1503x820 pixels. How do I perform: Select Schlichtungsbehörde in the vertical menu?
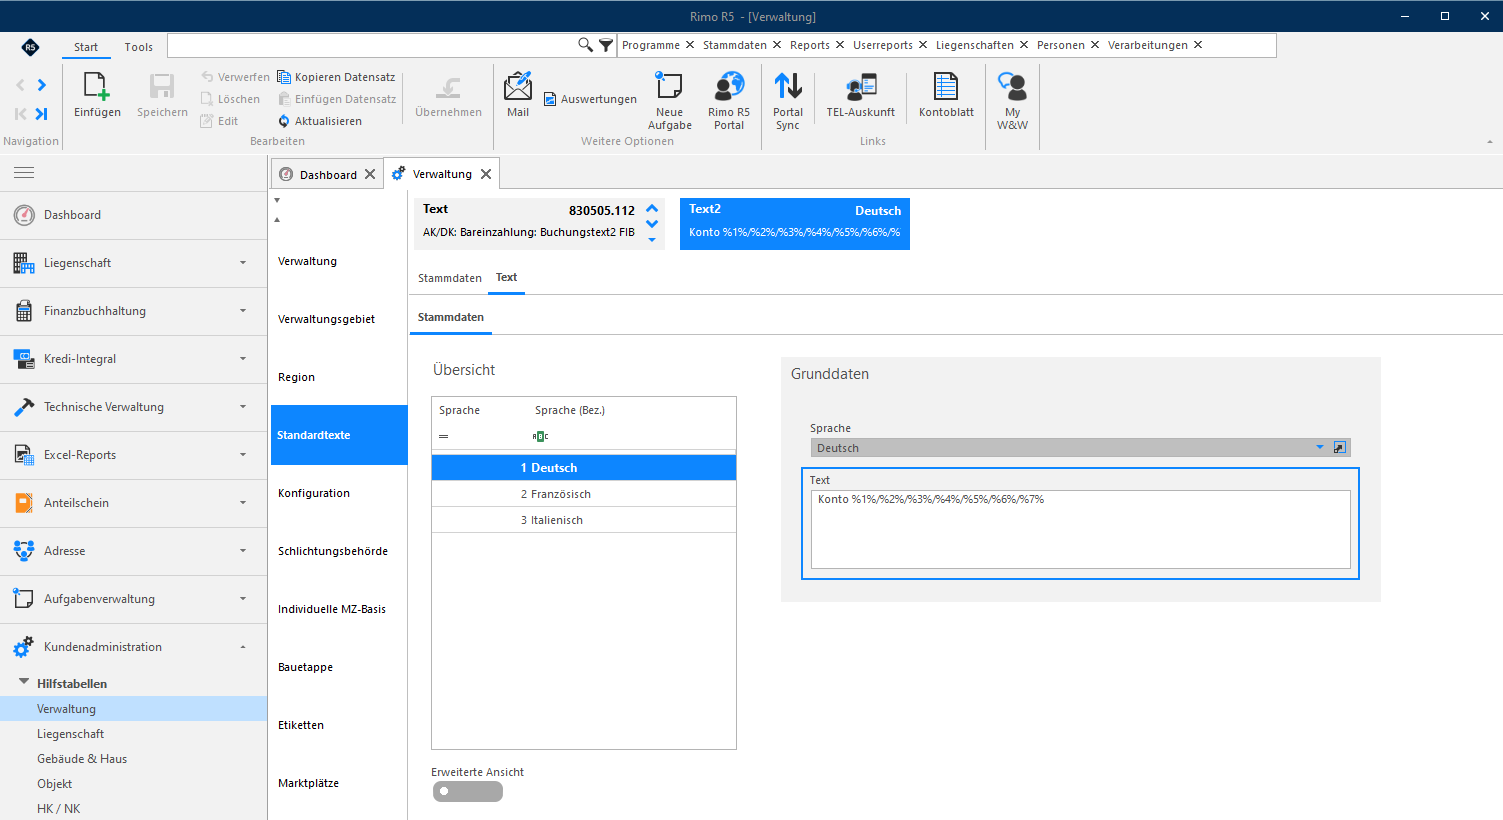(x=339, y=551)
